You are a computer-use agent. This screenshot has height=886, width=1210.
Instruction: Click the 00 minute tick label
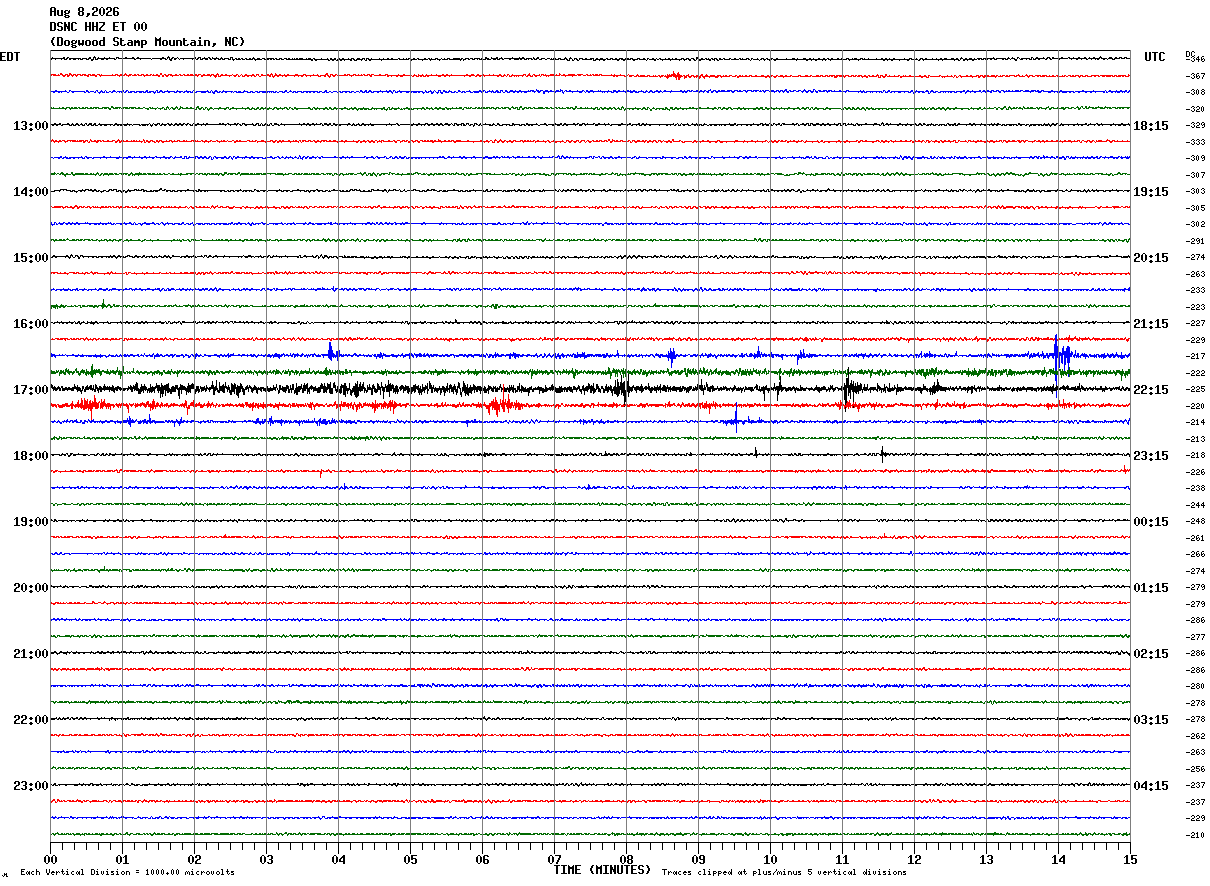50,859
